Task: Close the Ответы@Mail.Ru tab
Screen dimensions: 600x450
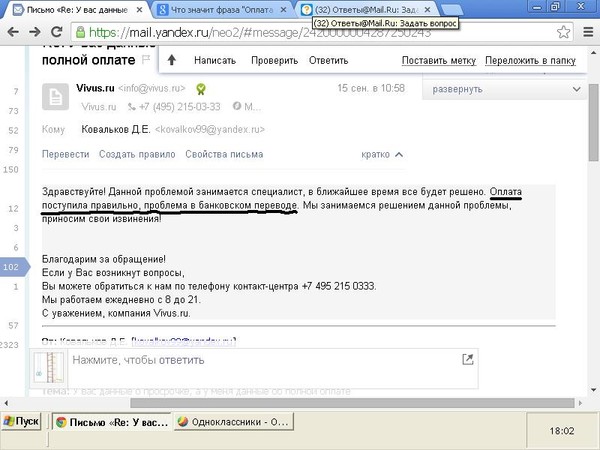Action: [428, 10]
